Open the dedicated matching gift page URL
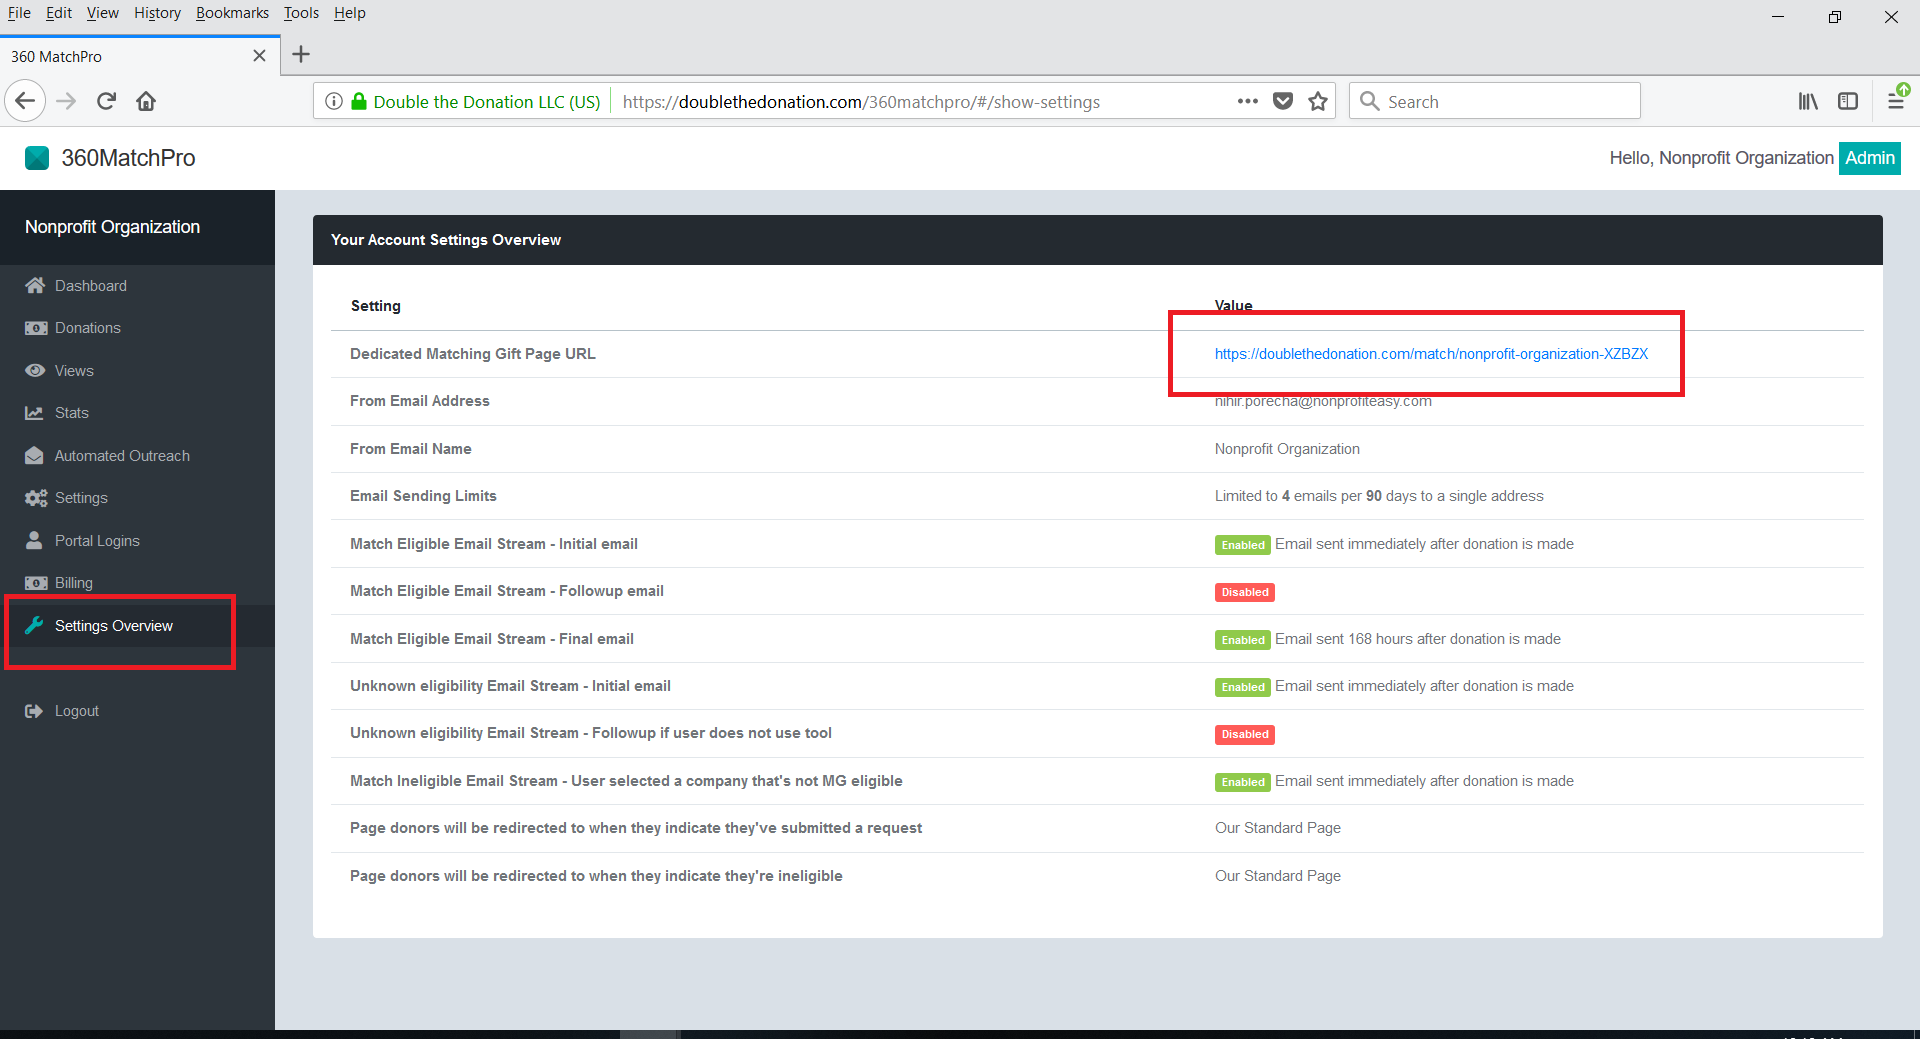Image resolution: width=1920 pixels, height=1039 pixels. click(x=1431, y=354)
